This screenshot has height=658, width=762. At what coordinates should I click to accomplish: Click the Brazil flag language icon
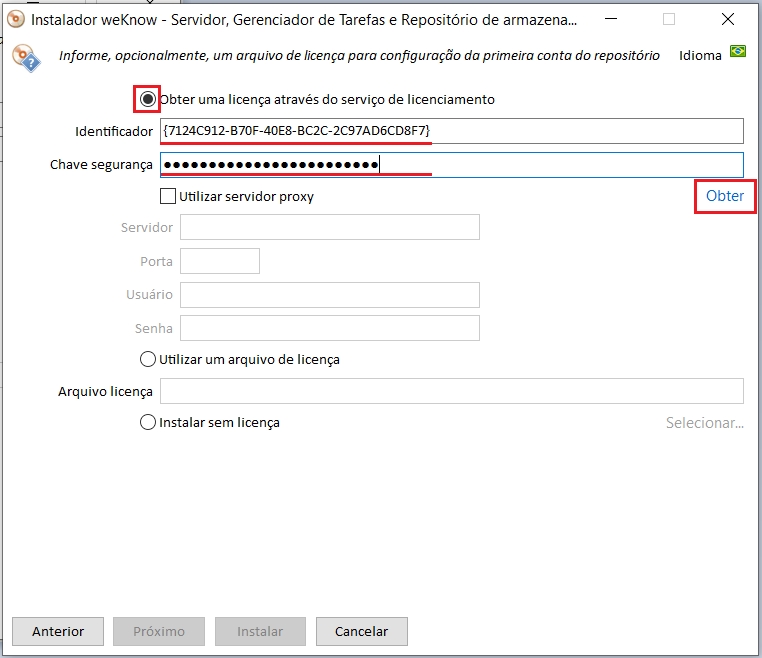(738, 52)
